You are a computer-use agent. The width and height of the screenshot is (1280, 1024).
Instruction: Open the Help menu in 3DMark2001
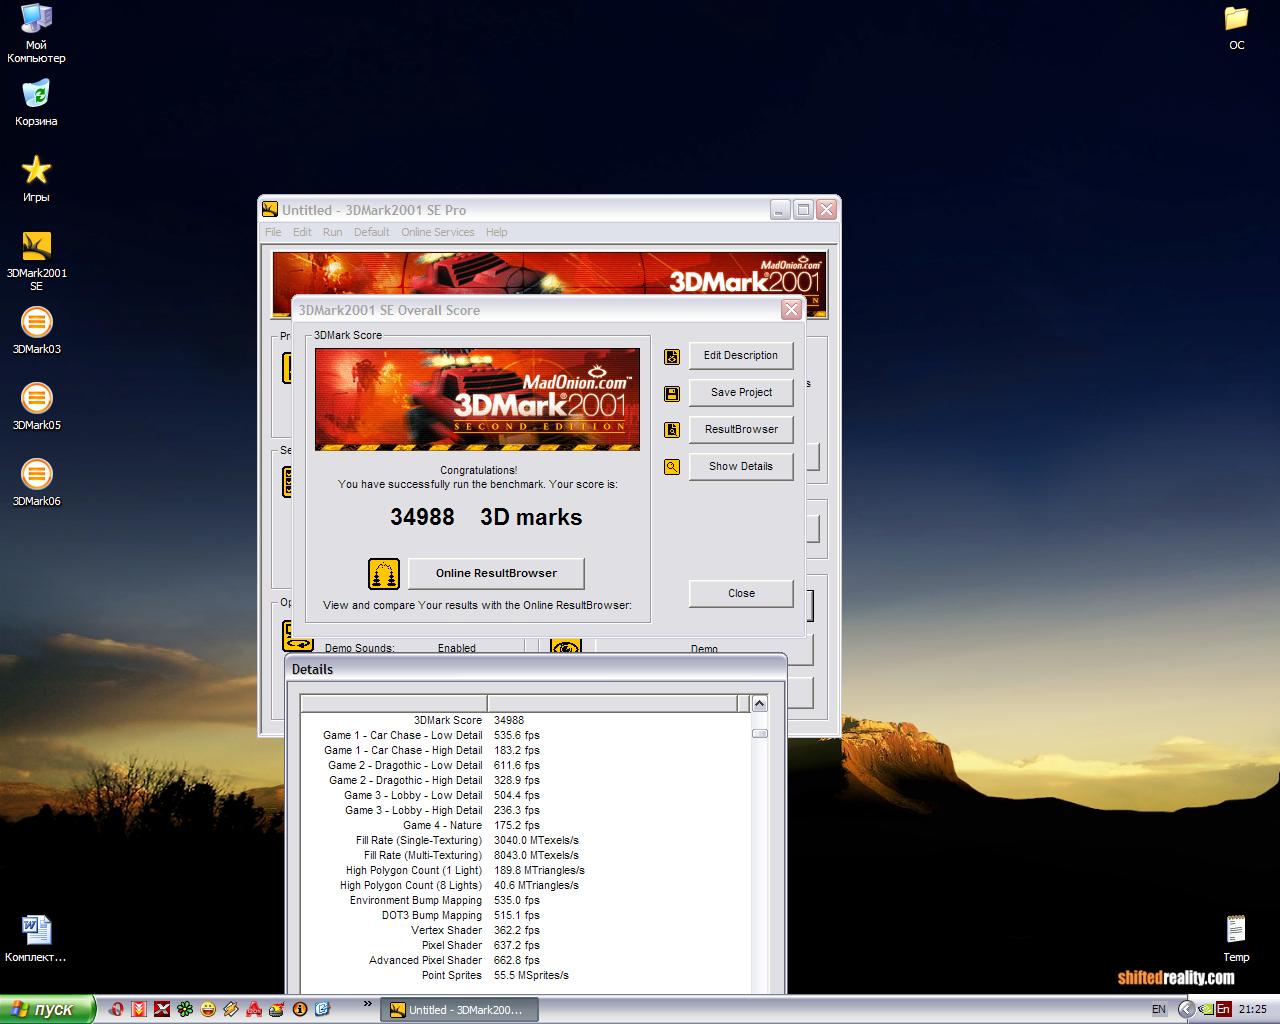tap(497, 232)
